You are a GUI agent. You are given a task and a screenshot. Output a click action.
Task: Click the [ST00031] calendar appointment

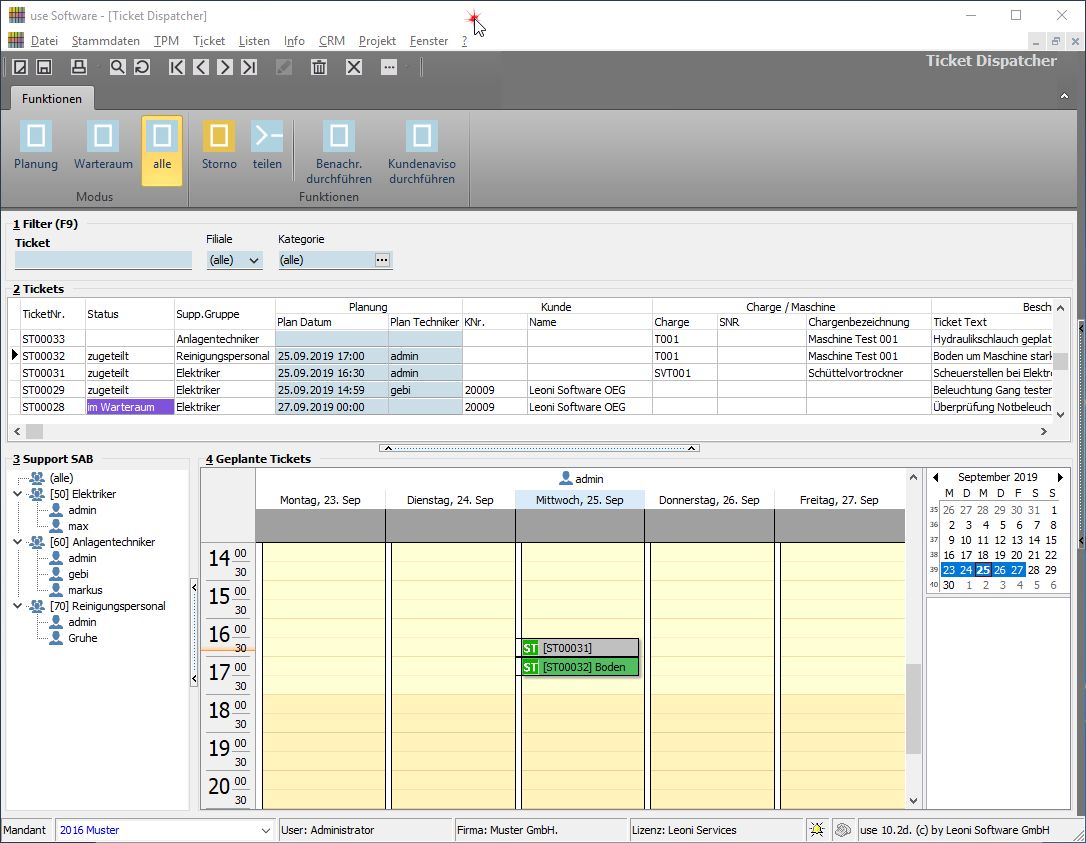(x=580, y=648)
